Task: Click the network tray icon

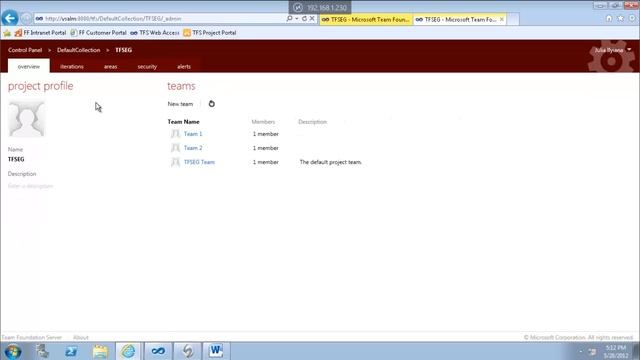Action: click(x=593, y=351)
